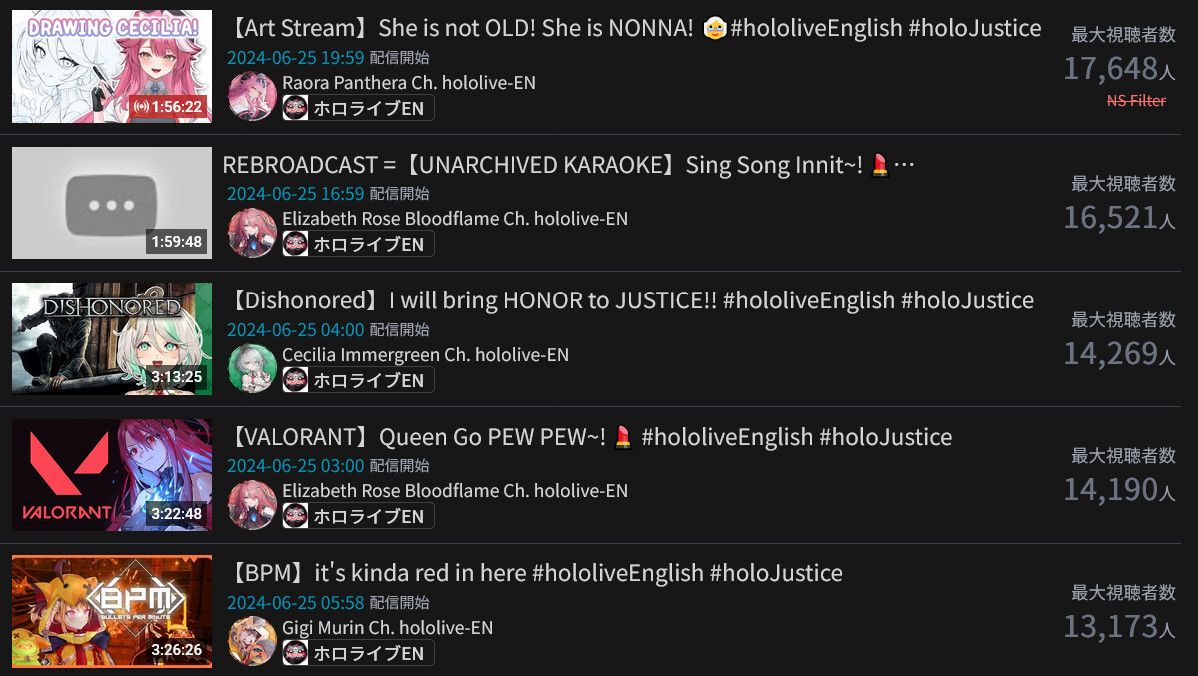Open the BPM stream thumbnail
Viewport: 1198px width, 676px height.
(x=112, y=611)
